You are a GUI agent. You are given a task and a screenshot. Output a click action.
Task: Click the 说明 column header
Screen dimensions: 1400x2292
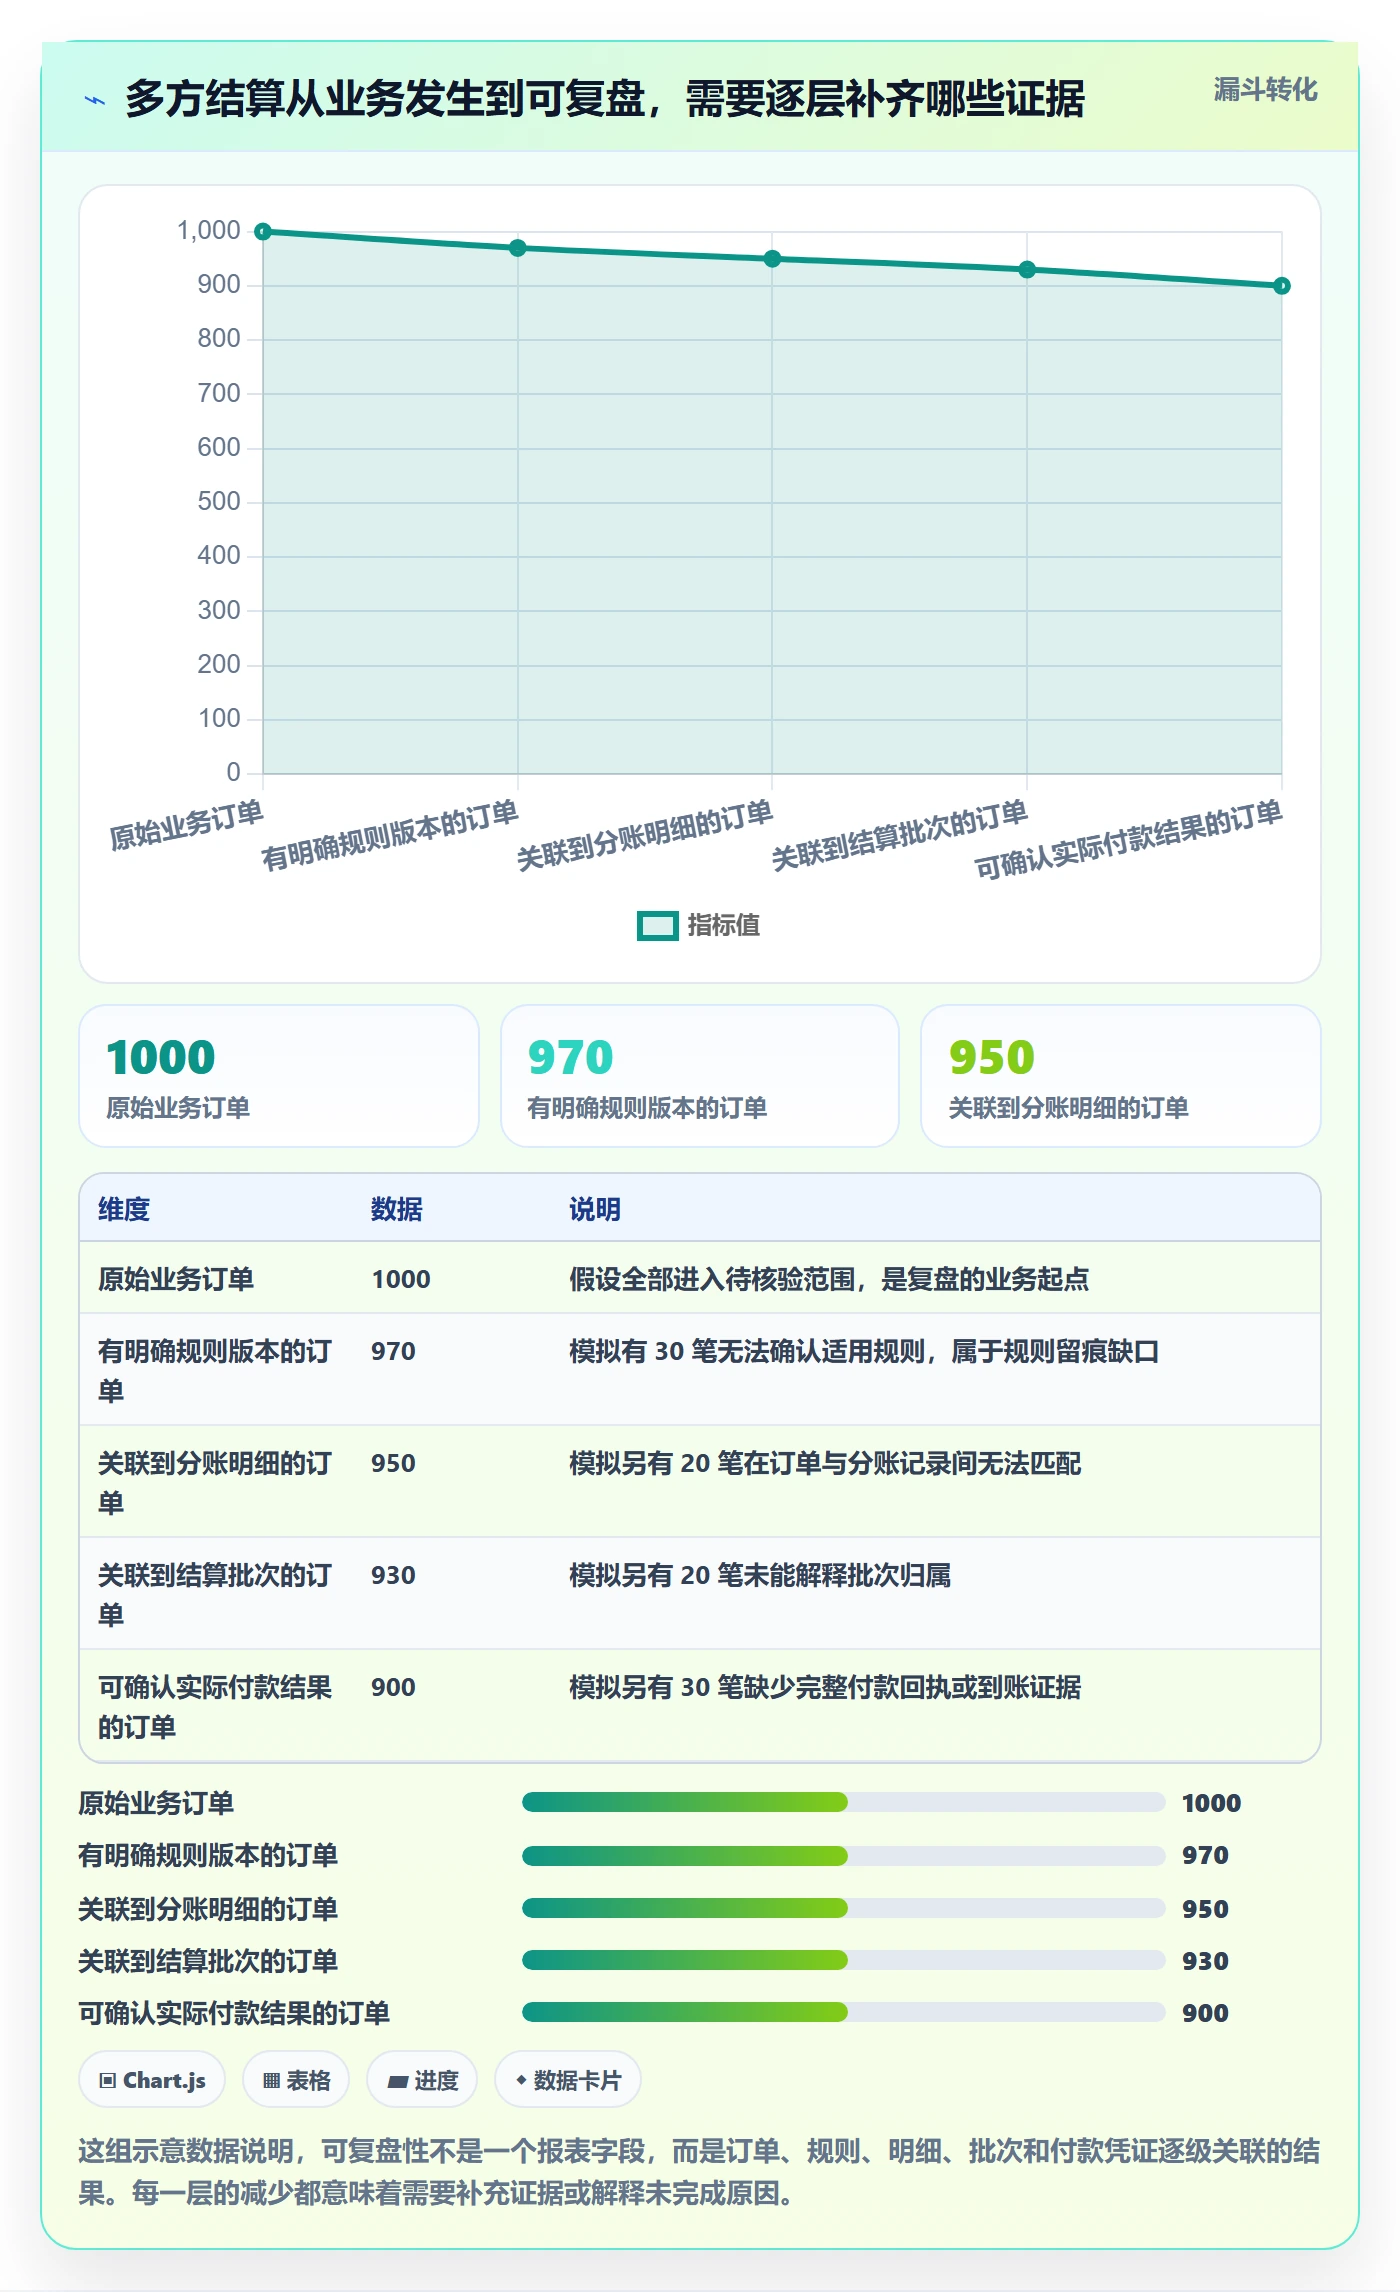[595, 1210]
